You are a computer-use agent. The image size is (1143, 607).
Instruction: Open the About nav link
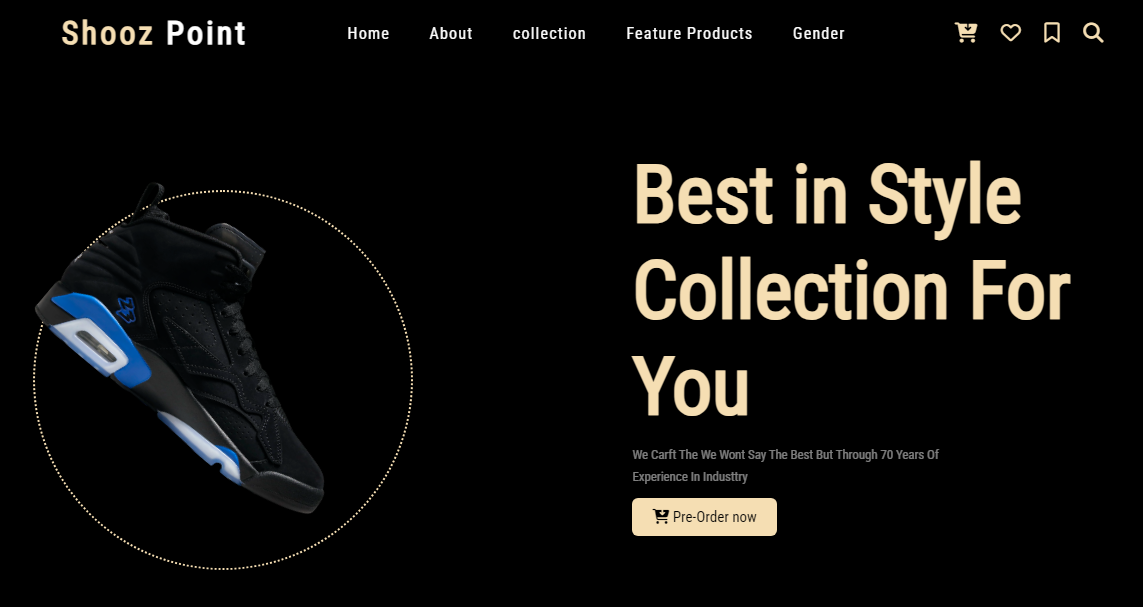pos(450,34)
